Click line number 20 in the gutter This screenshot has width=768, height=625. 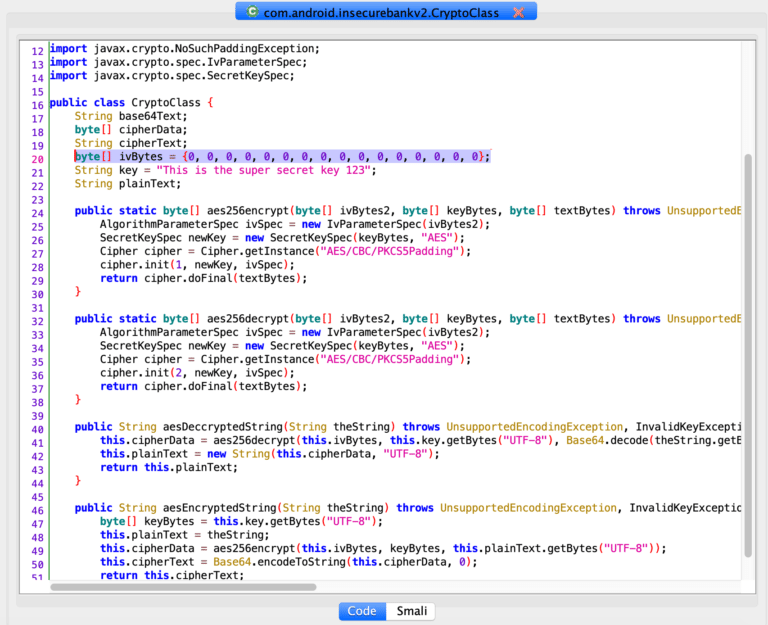click(38, 160)
